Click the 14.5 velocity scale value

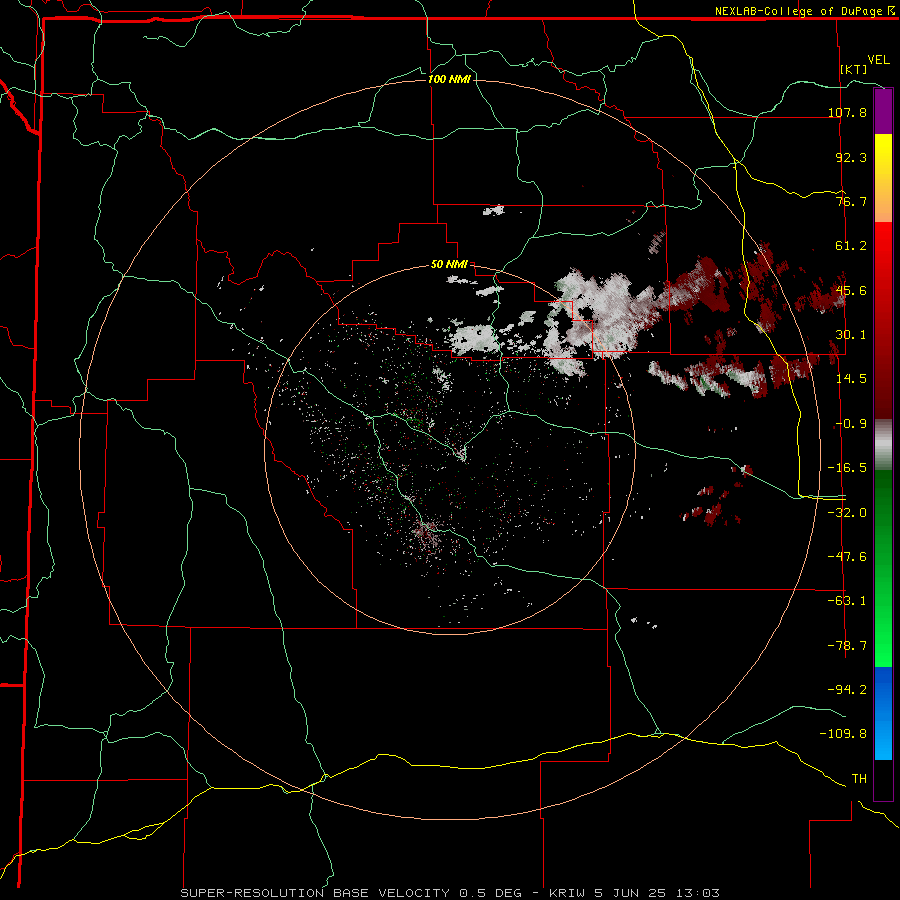coord(851,379)
